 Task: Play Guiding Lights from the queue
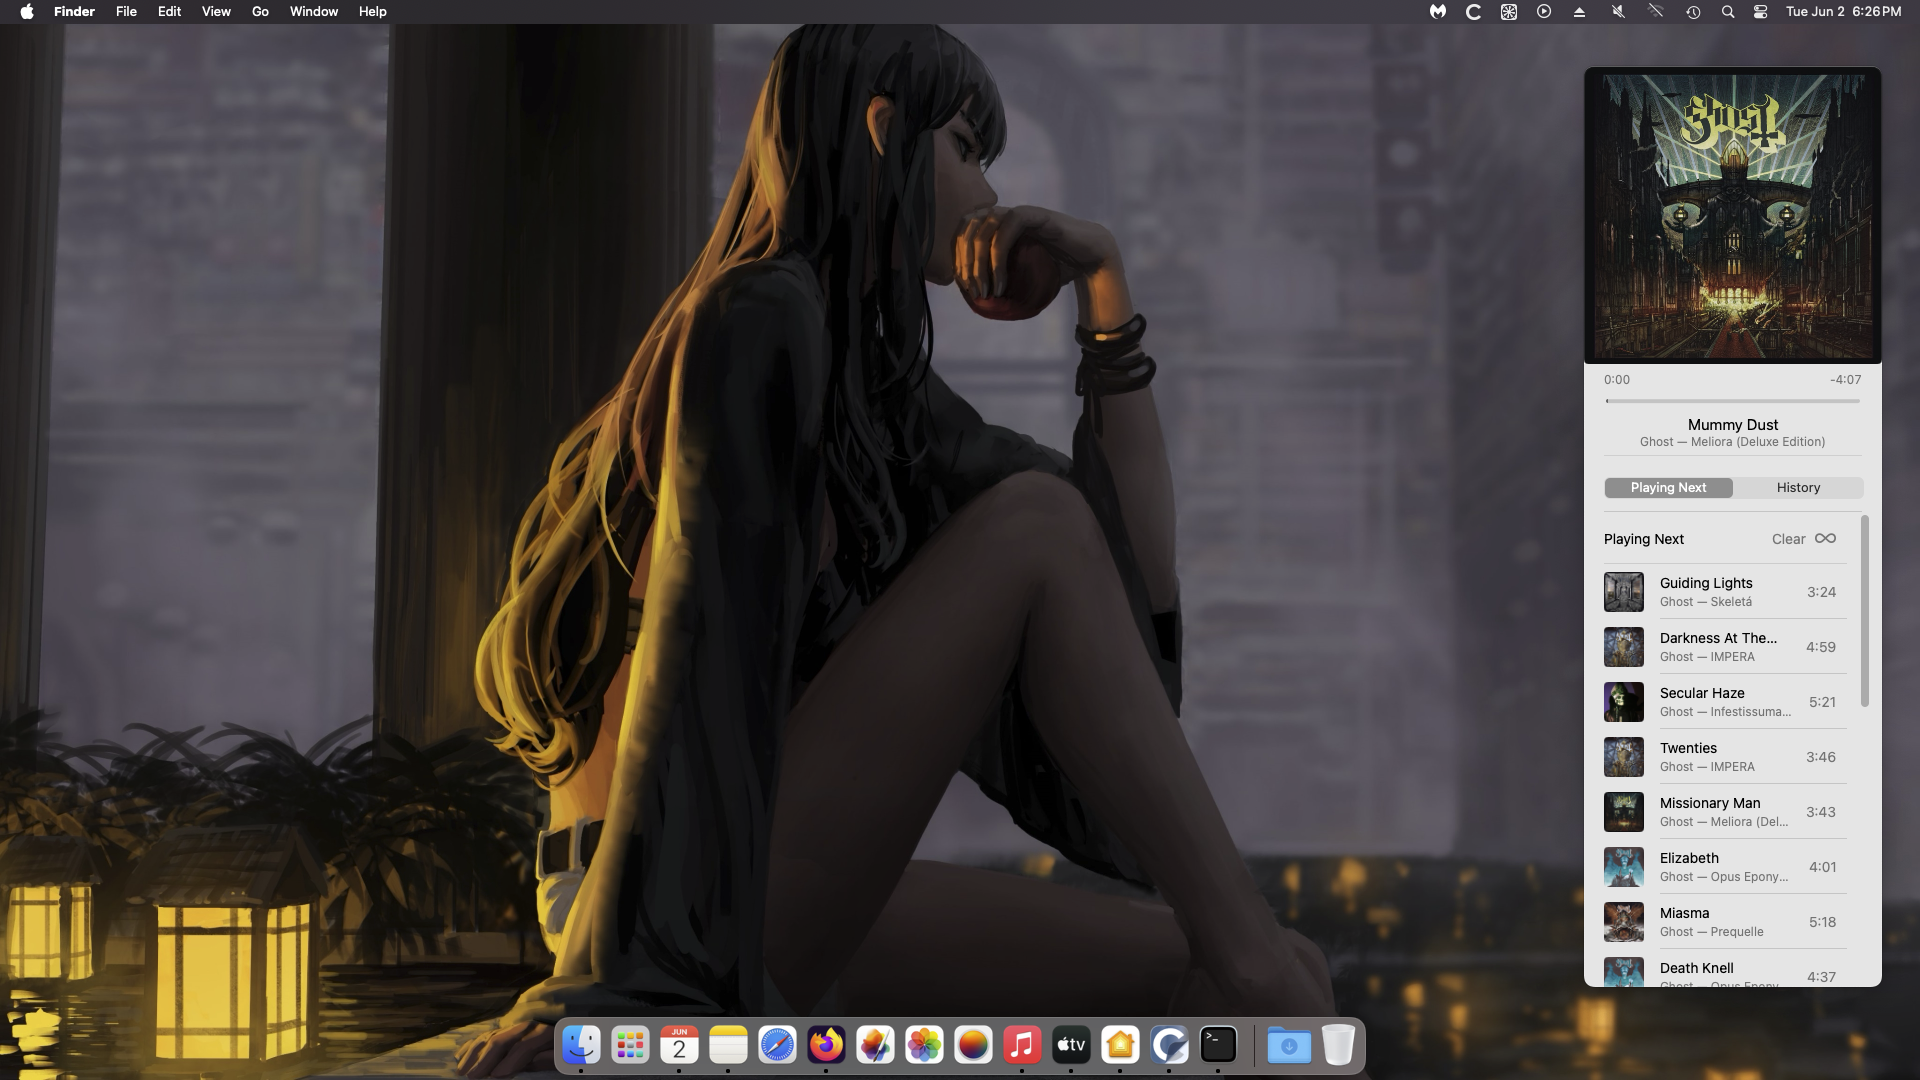coord(1725,592)
